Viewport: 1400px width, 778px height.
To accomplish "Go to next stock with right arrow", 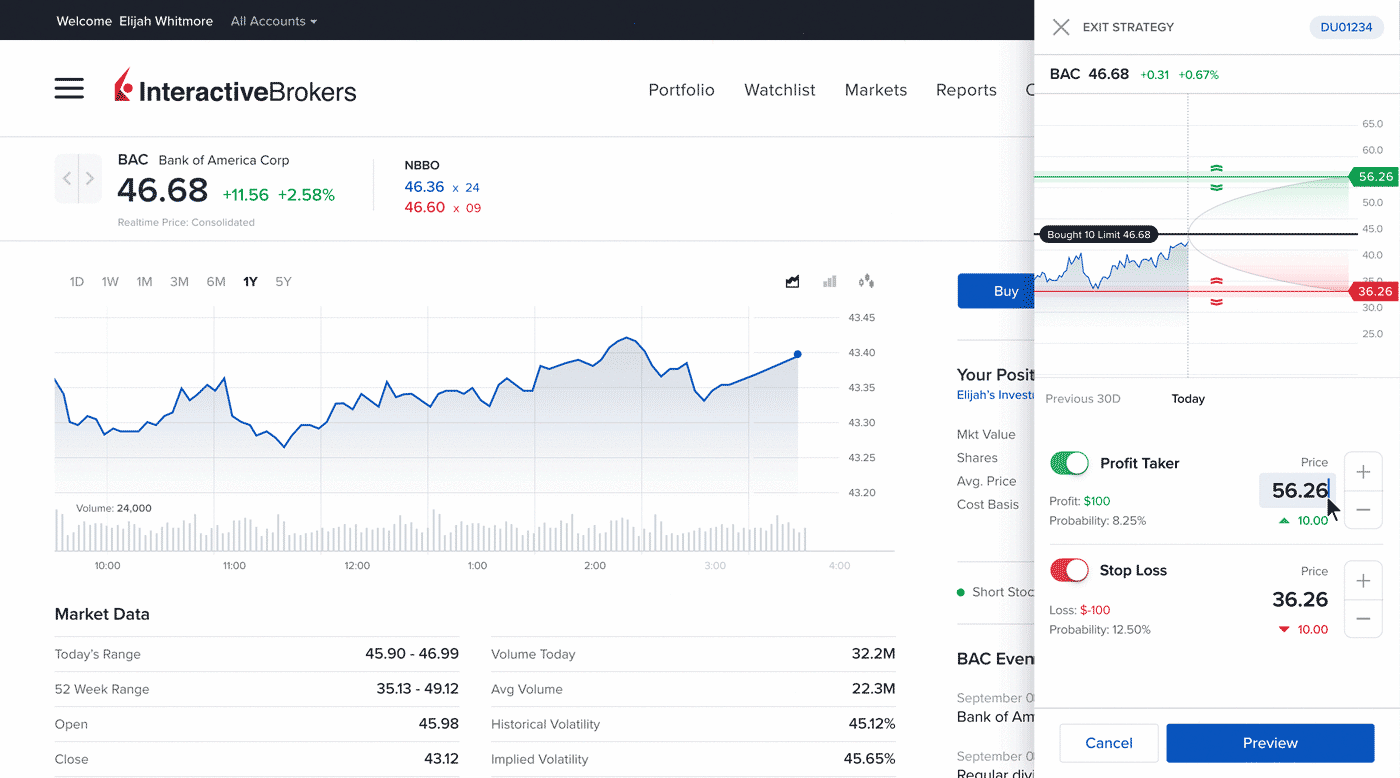I will pyautogui.click(x=90, y=179).
